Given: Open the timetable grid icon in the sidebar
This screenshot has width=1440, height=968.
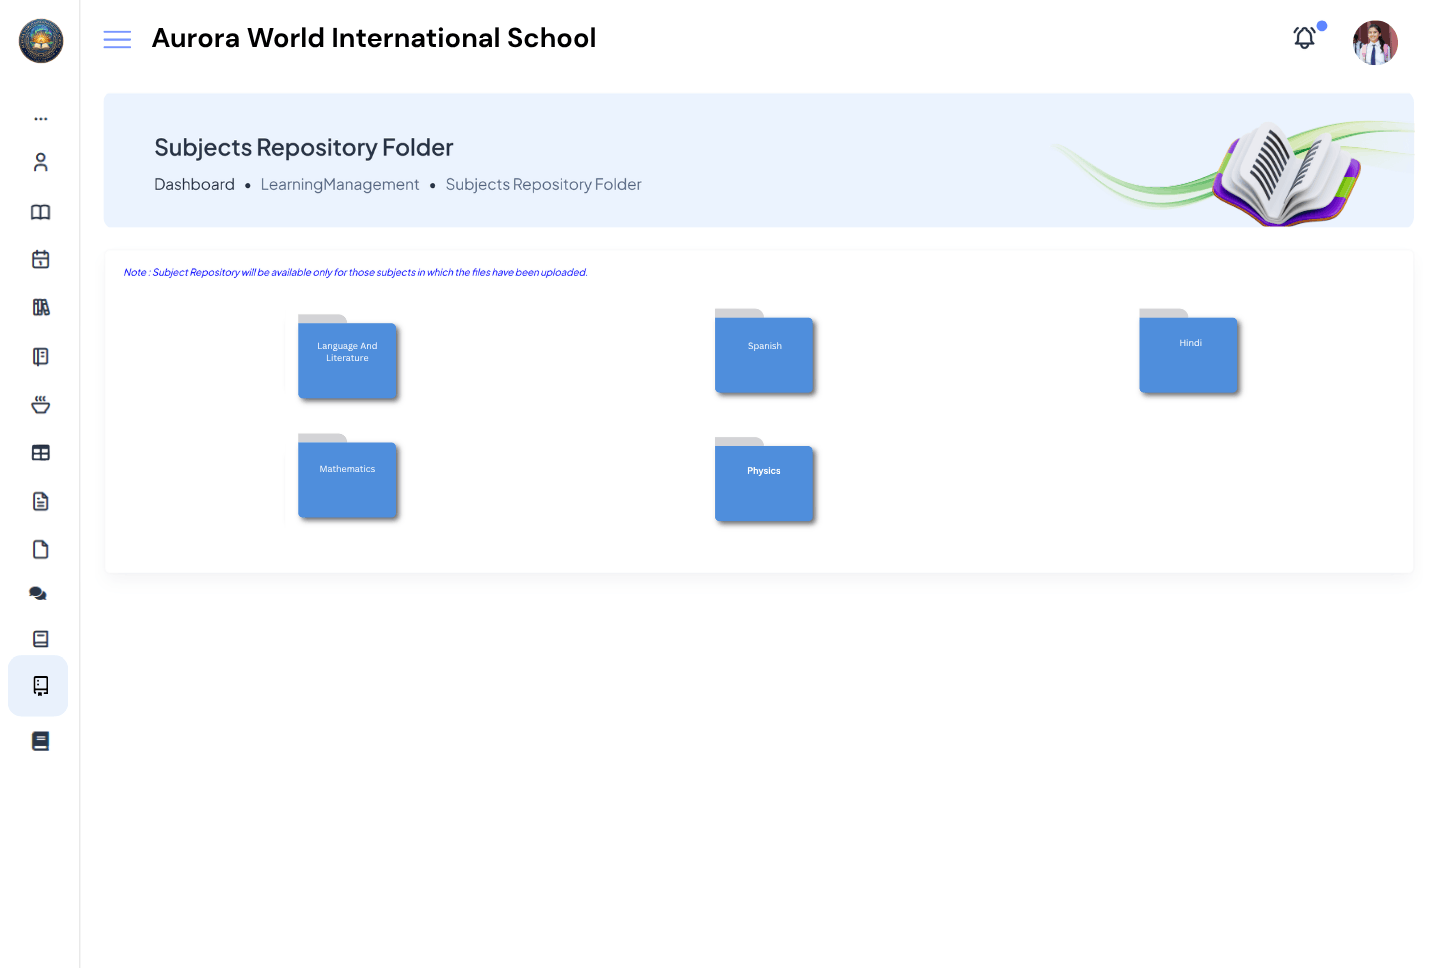Looking at the screenshot, I should 40,452.
